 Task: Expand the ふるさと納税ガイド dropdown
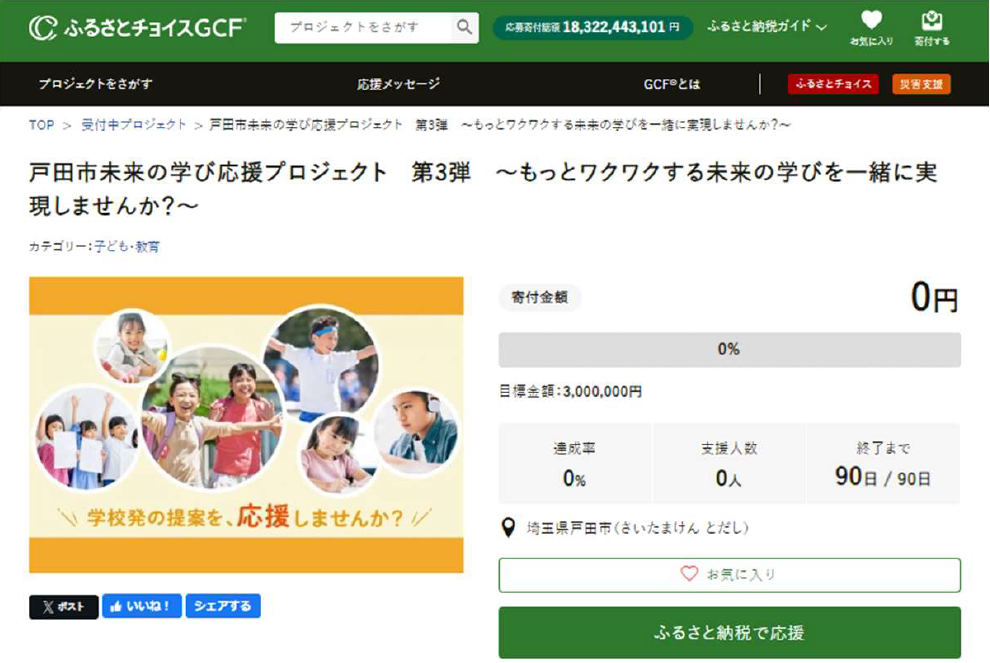[766, 27]
